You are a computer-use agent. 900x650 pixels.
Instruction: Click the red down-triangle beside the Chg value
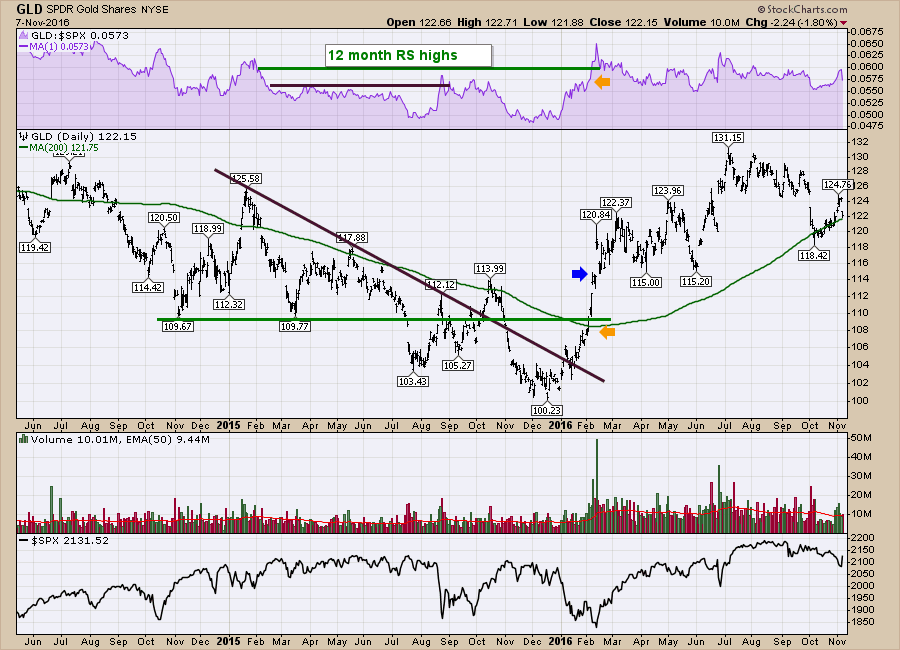tap(843, 23)
